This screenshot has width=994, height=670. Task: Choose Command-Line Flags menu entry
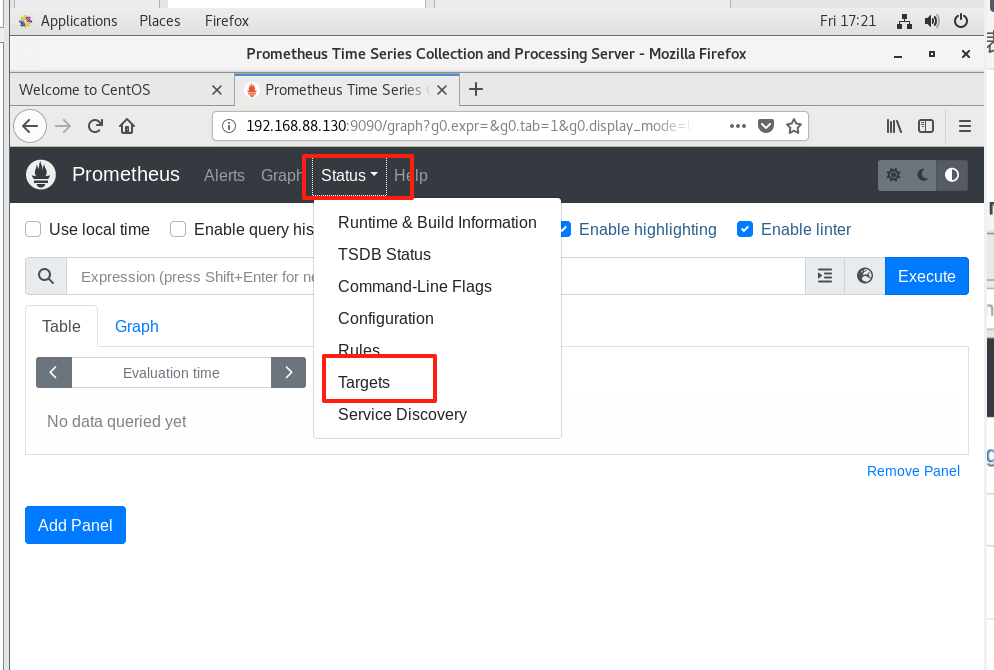click(x=437, y=287)
